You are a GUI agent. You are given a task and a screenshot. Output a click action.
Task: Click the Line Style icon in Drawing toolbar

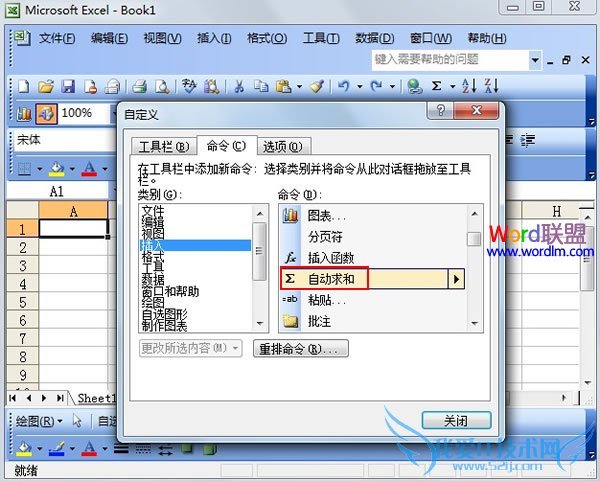coord(121,448)
